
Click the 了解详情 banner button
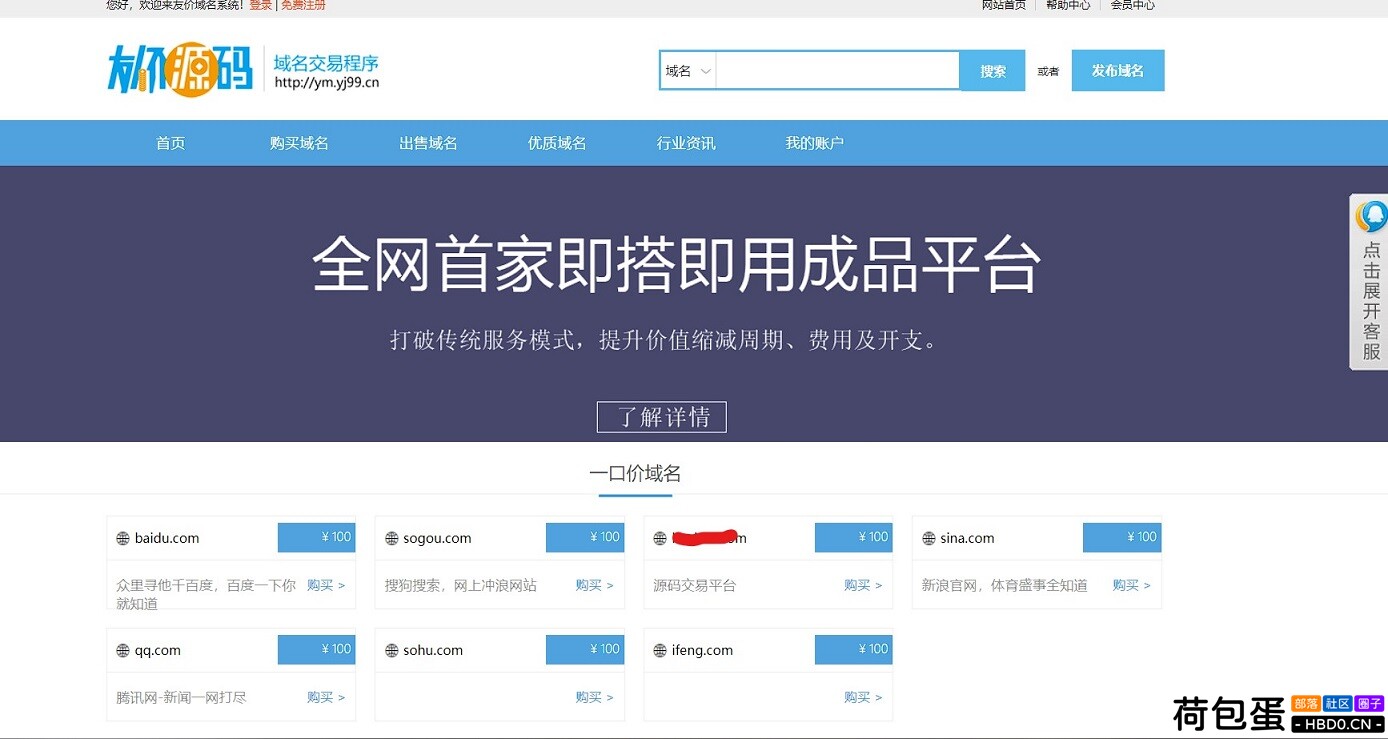(x=662, y=417)
